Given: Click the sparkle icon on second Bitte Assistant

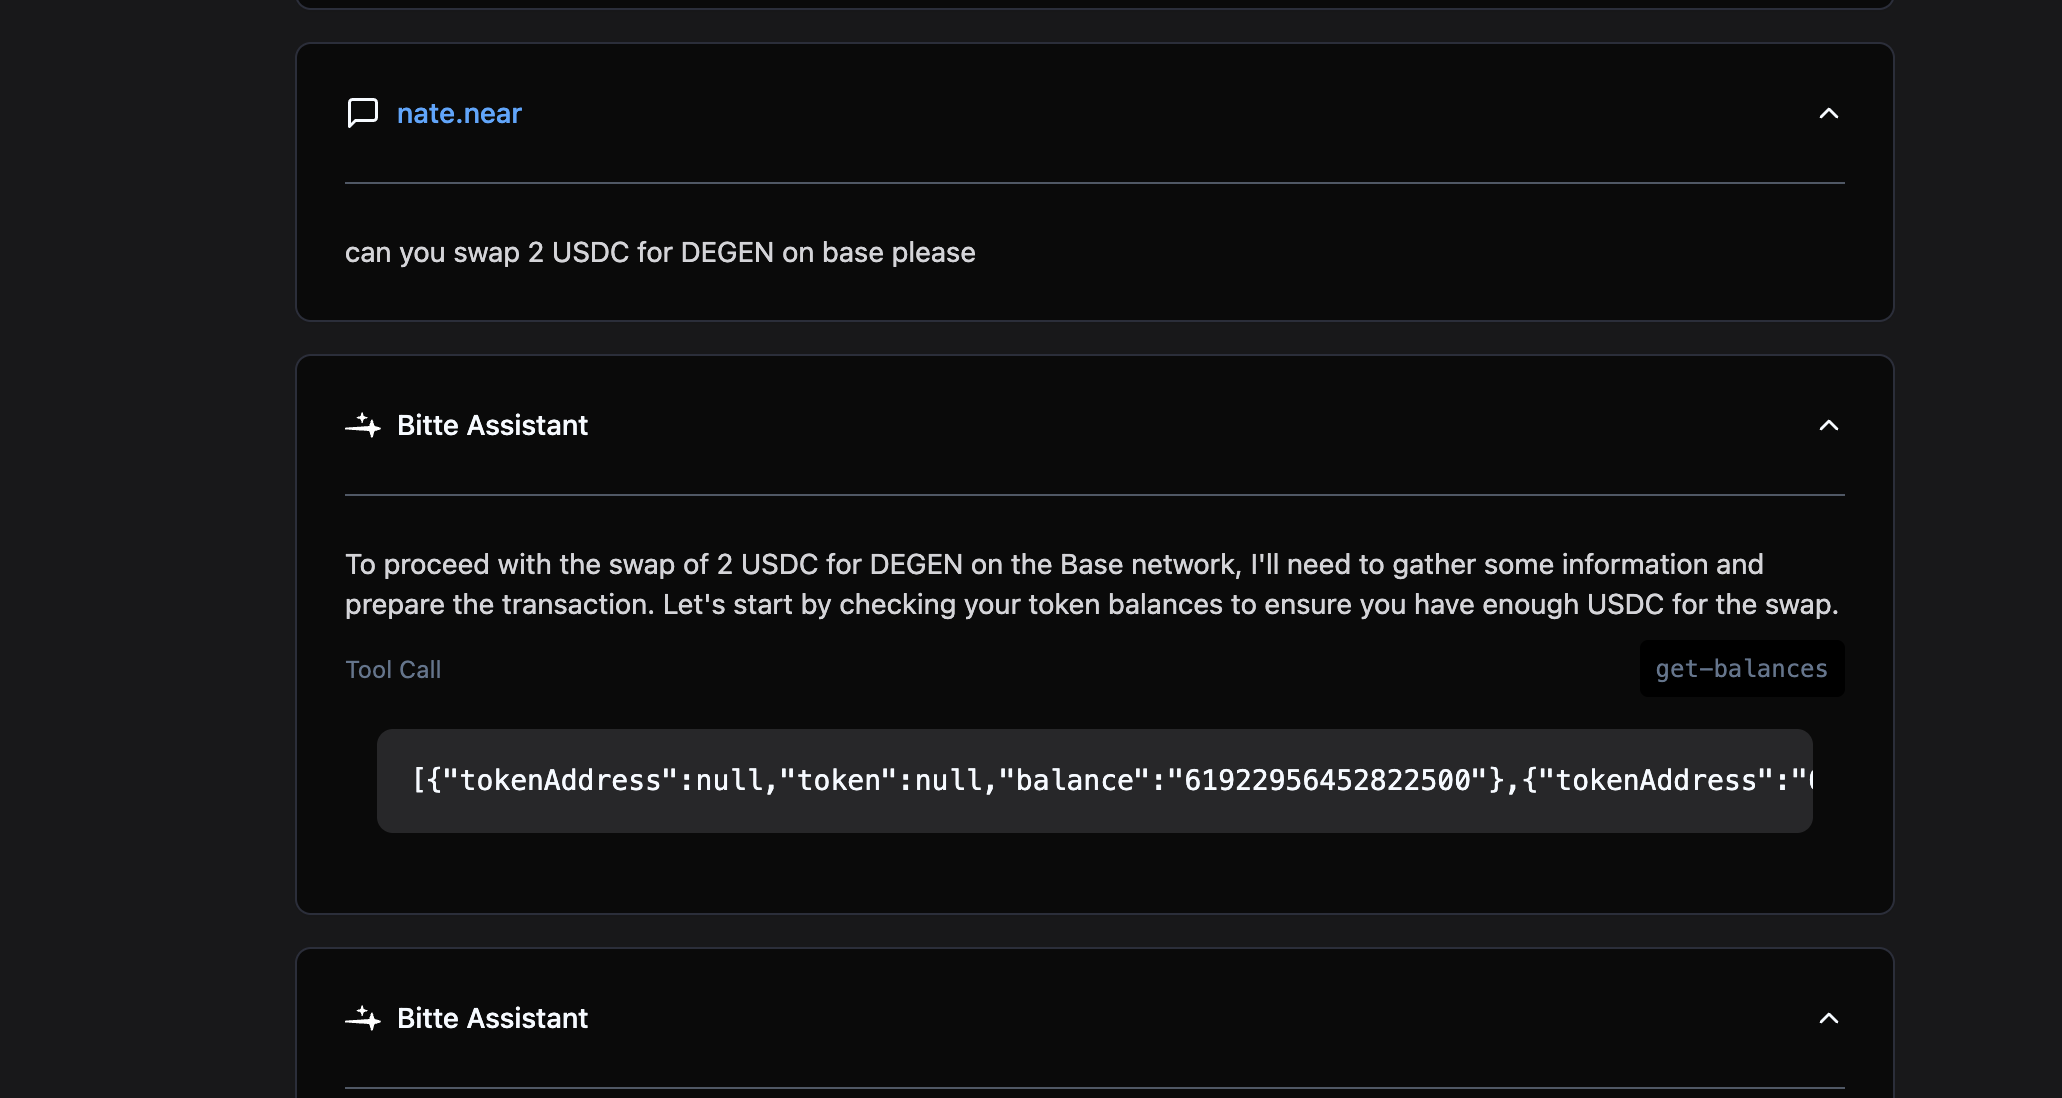Looking at the screenshot, I should pyautogui.click(x=363, y=1019).
